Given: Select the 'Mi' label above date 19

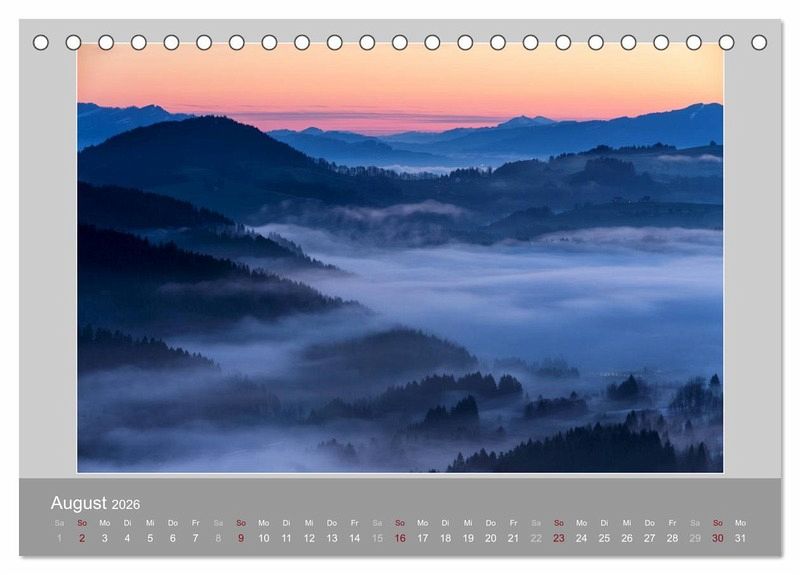Looking at the screenshot, I should [x=468, y=523].
